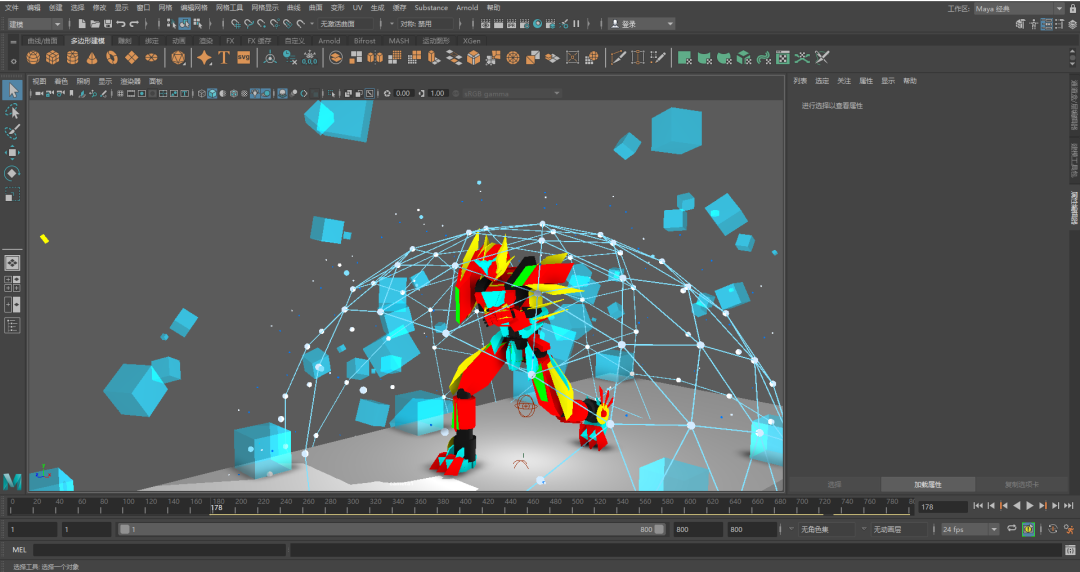Toggle select by object type mode
The image size is (1080, 572).
[x=185, y=23]
